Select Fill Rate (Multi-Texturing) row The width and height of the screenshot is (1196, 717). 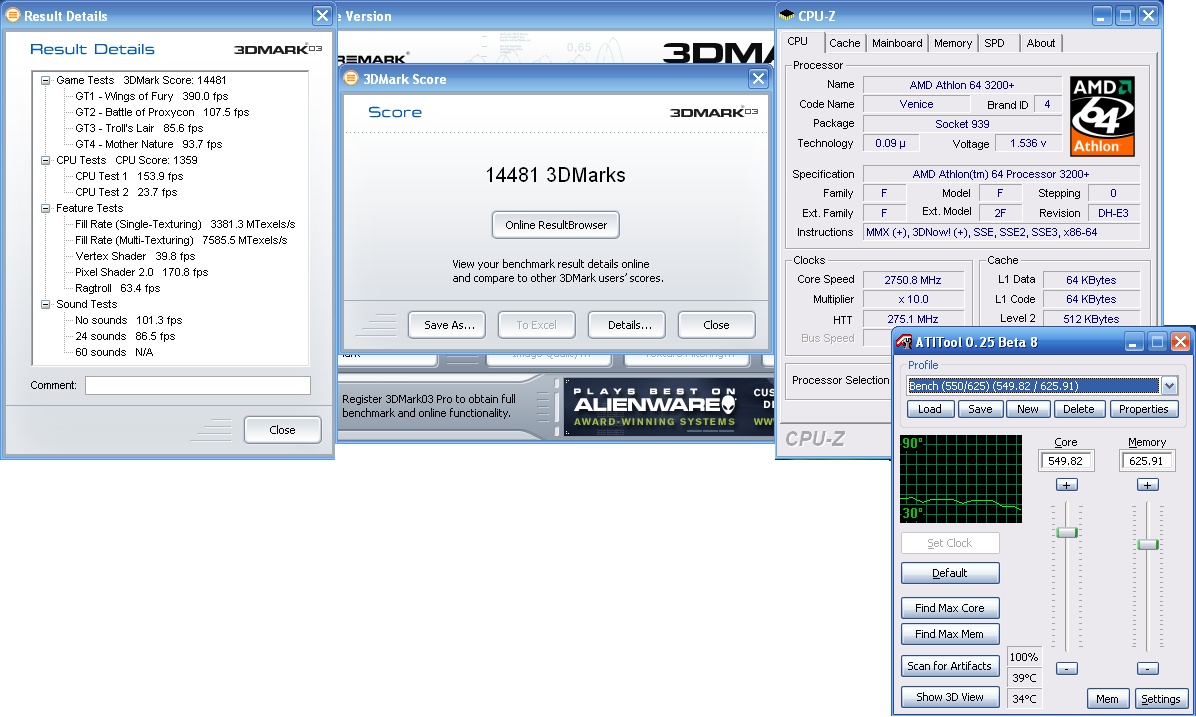[181, 240]
